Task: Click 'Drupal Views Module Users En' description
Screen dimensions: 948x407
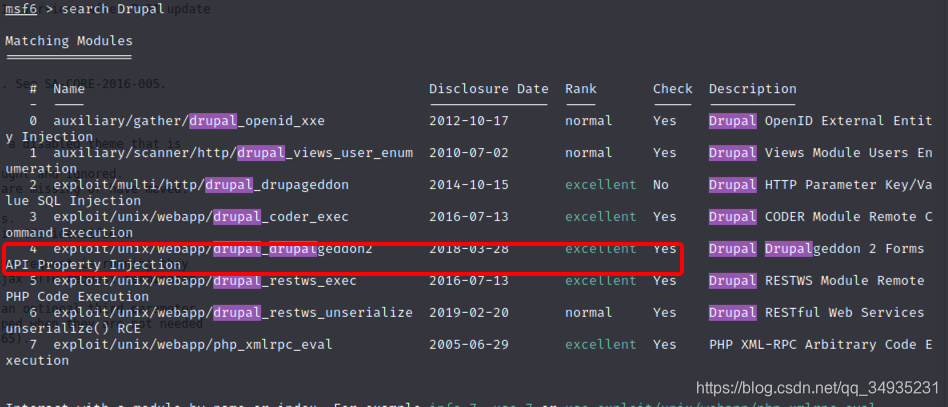Action: [820, 153]
